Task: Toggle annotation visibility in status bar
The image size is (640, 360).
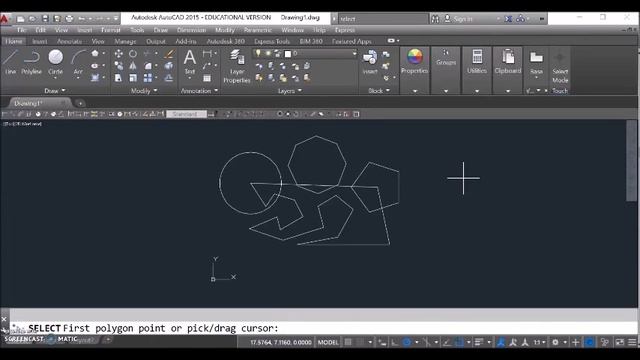Action: click(x=501, y=342)
